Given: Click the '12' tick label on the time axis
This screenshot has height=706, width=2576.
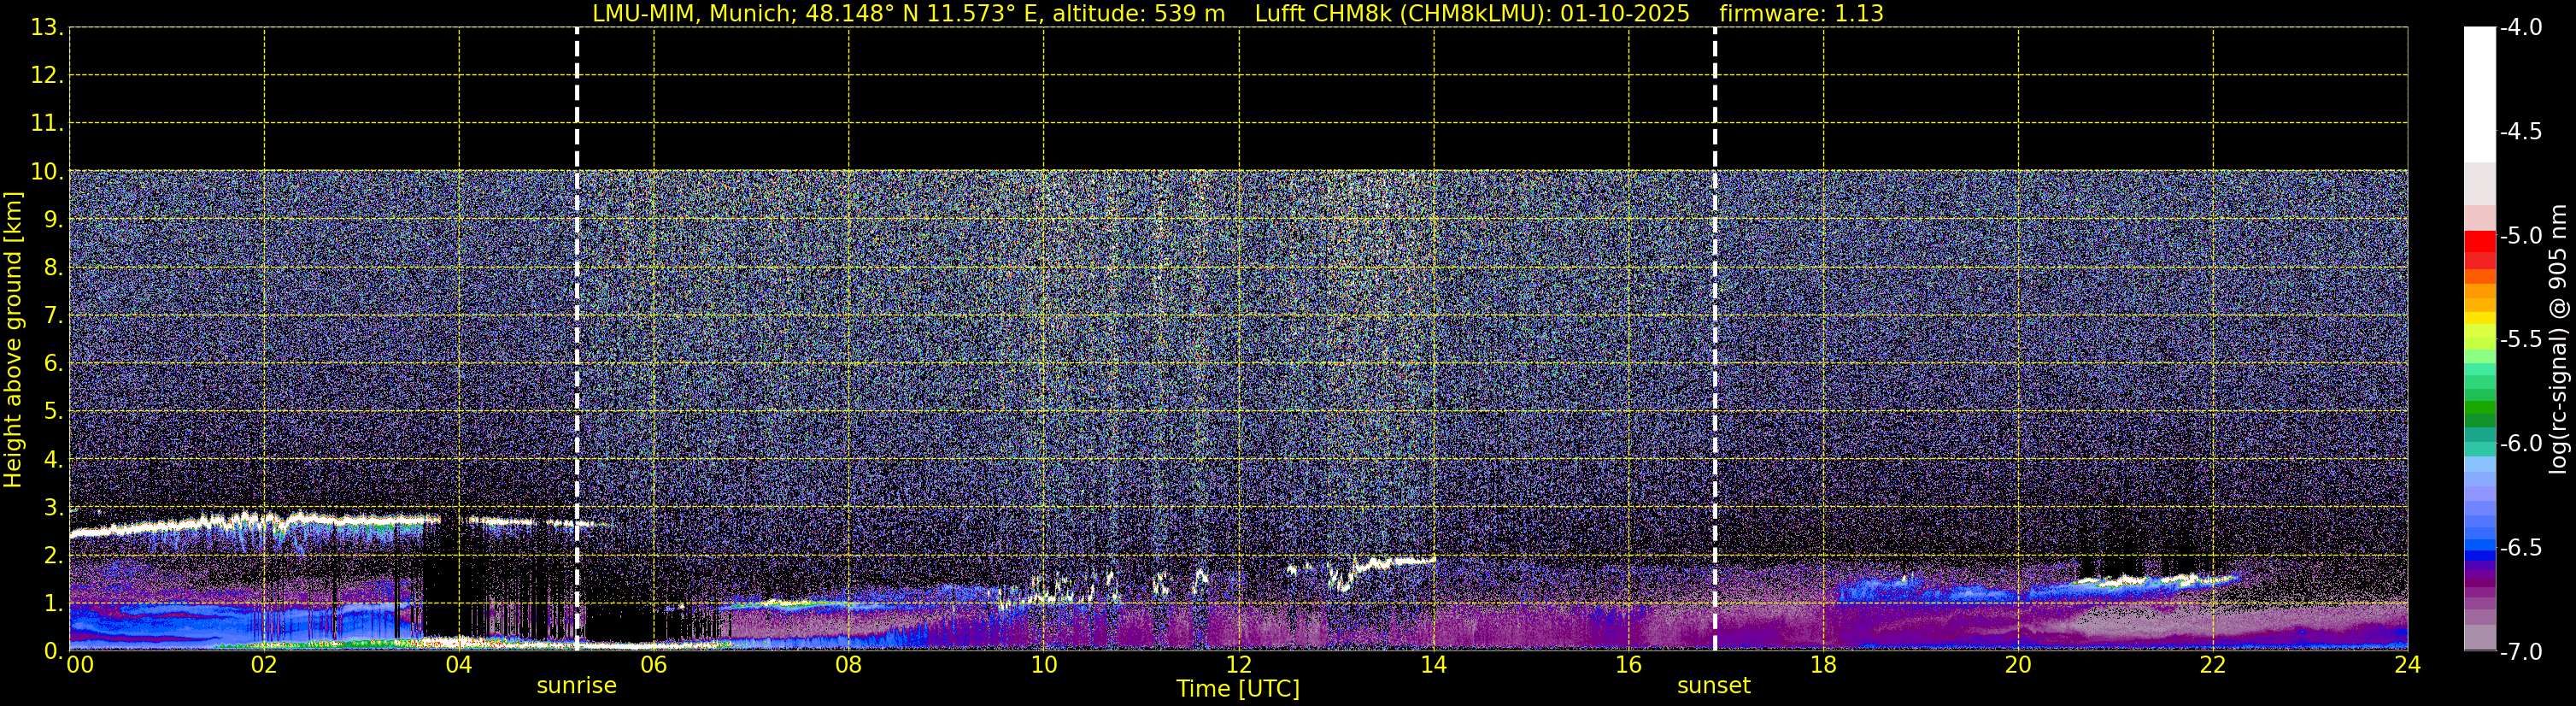Looking at the screenshot, I should [1239, 665].
